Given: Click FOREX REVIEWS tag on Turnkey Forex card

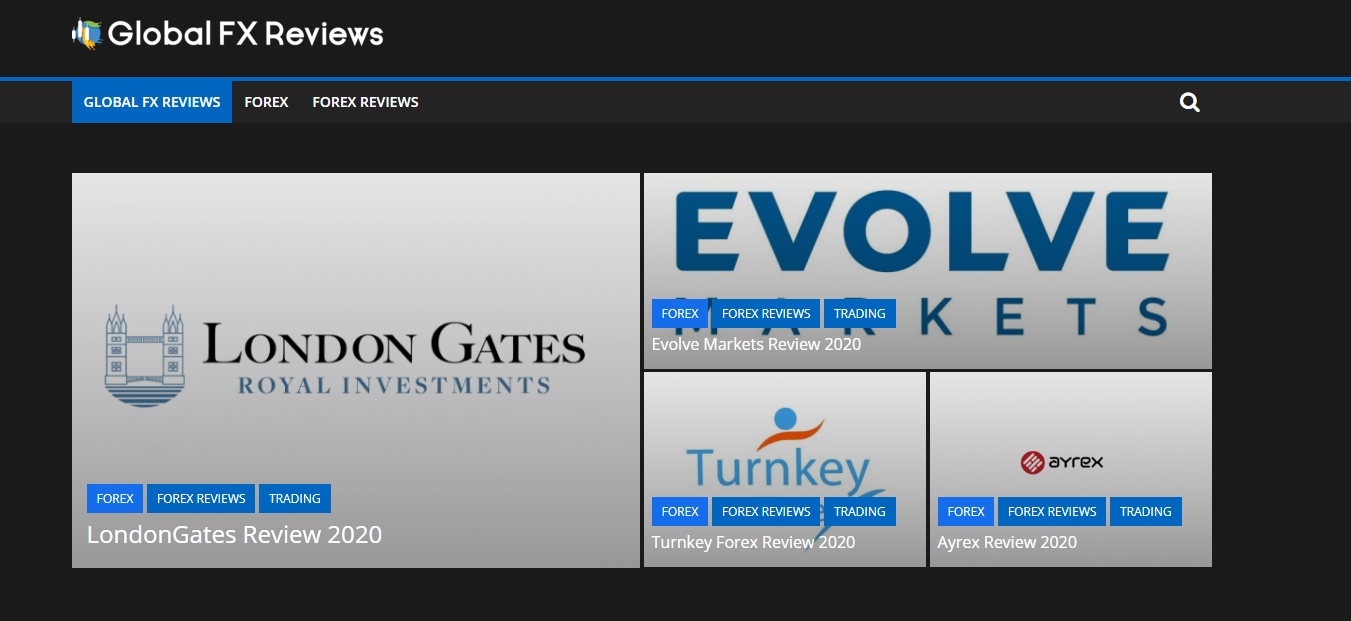Looking at the screenshot, I should 766,511.
